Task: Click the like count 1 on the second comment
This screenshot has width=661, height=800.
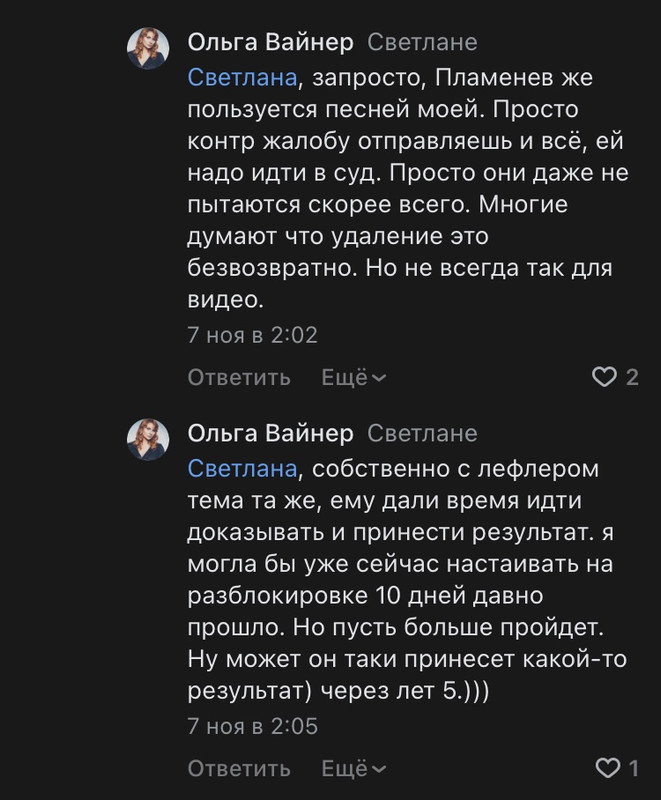Action: pos(632,768)
